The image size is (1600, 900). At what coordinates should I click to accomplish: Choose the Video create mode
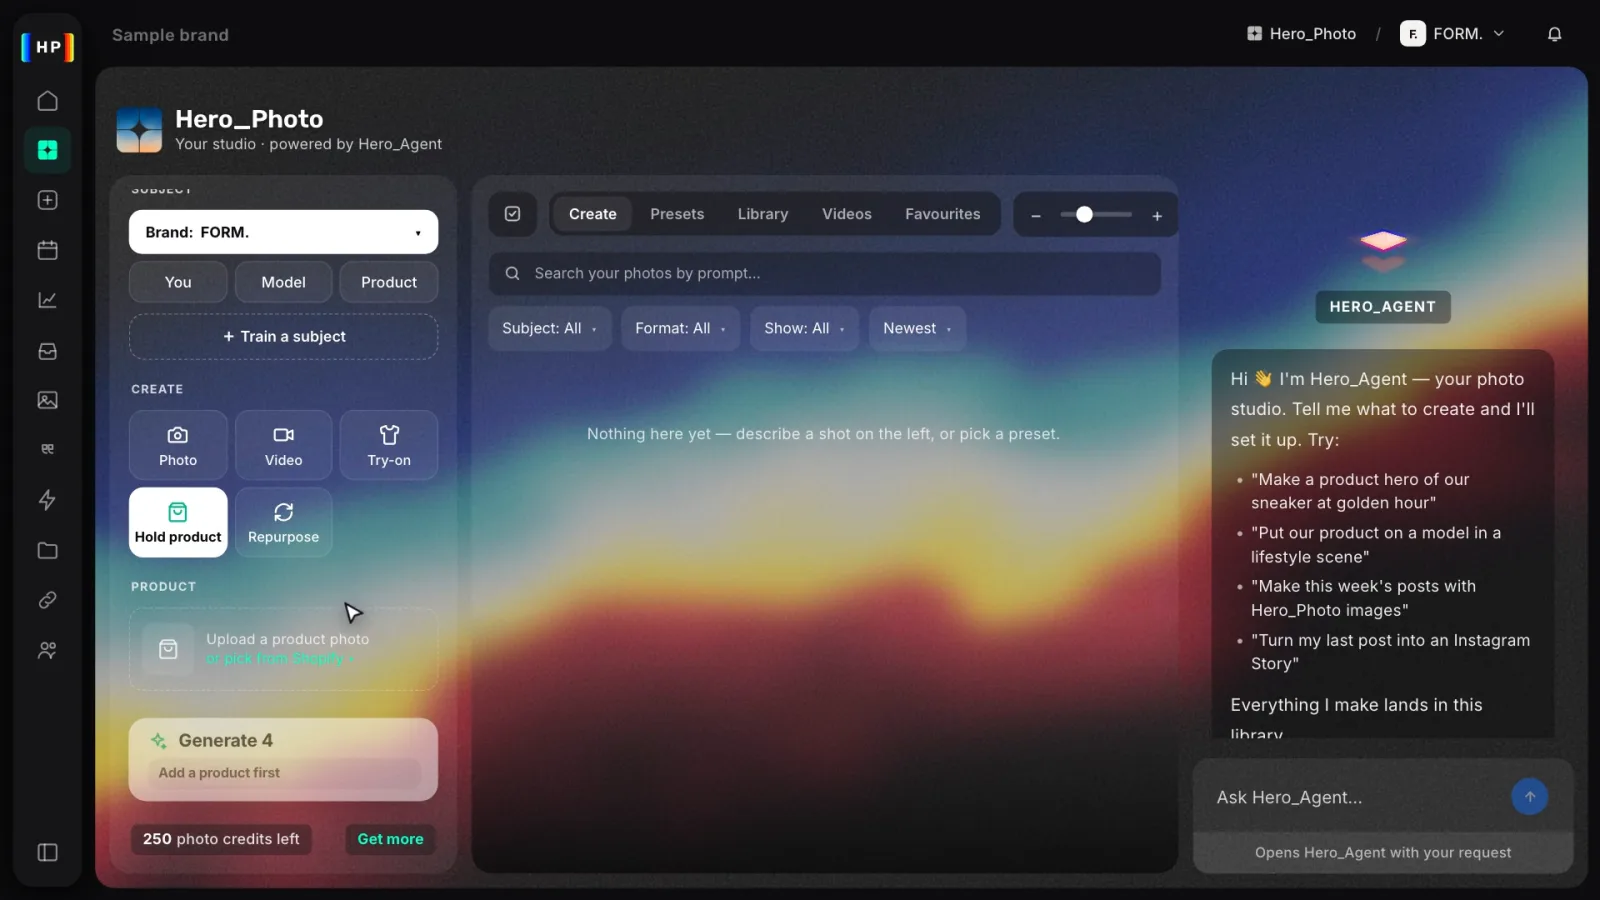coord(283,445)
